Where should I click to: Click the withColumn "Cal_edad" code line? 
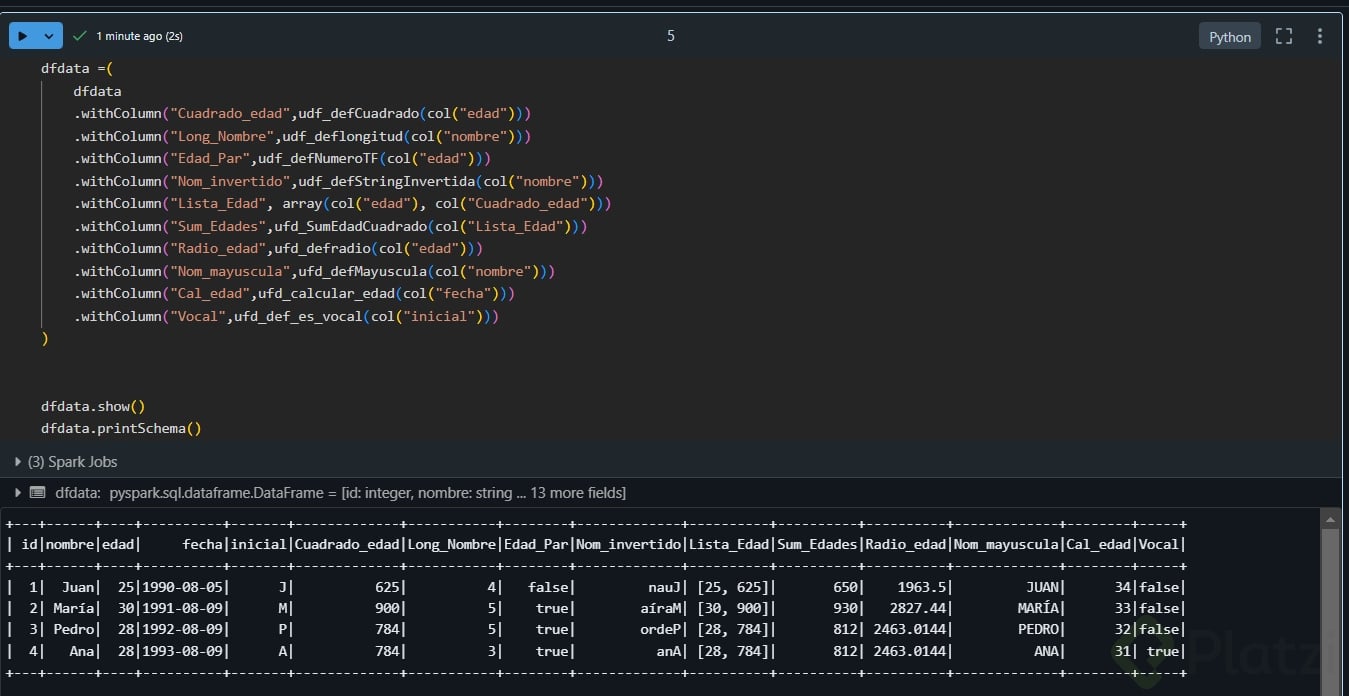pyautogui.click(x=294, y=293)
